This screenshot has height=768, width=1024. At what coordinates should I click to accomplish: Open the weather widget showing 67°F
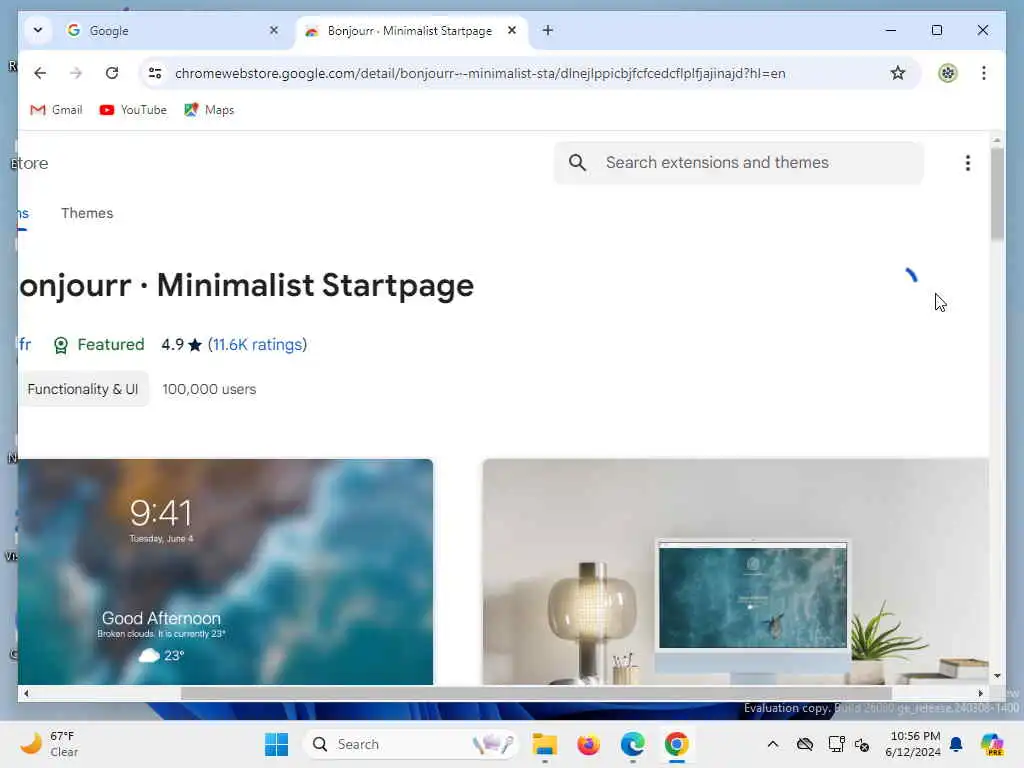50,744
